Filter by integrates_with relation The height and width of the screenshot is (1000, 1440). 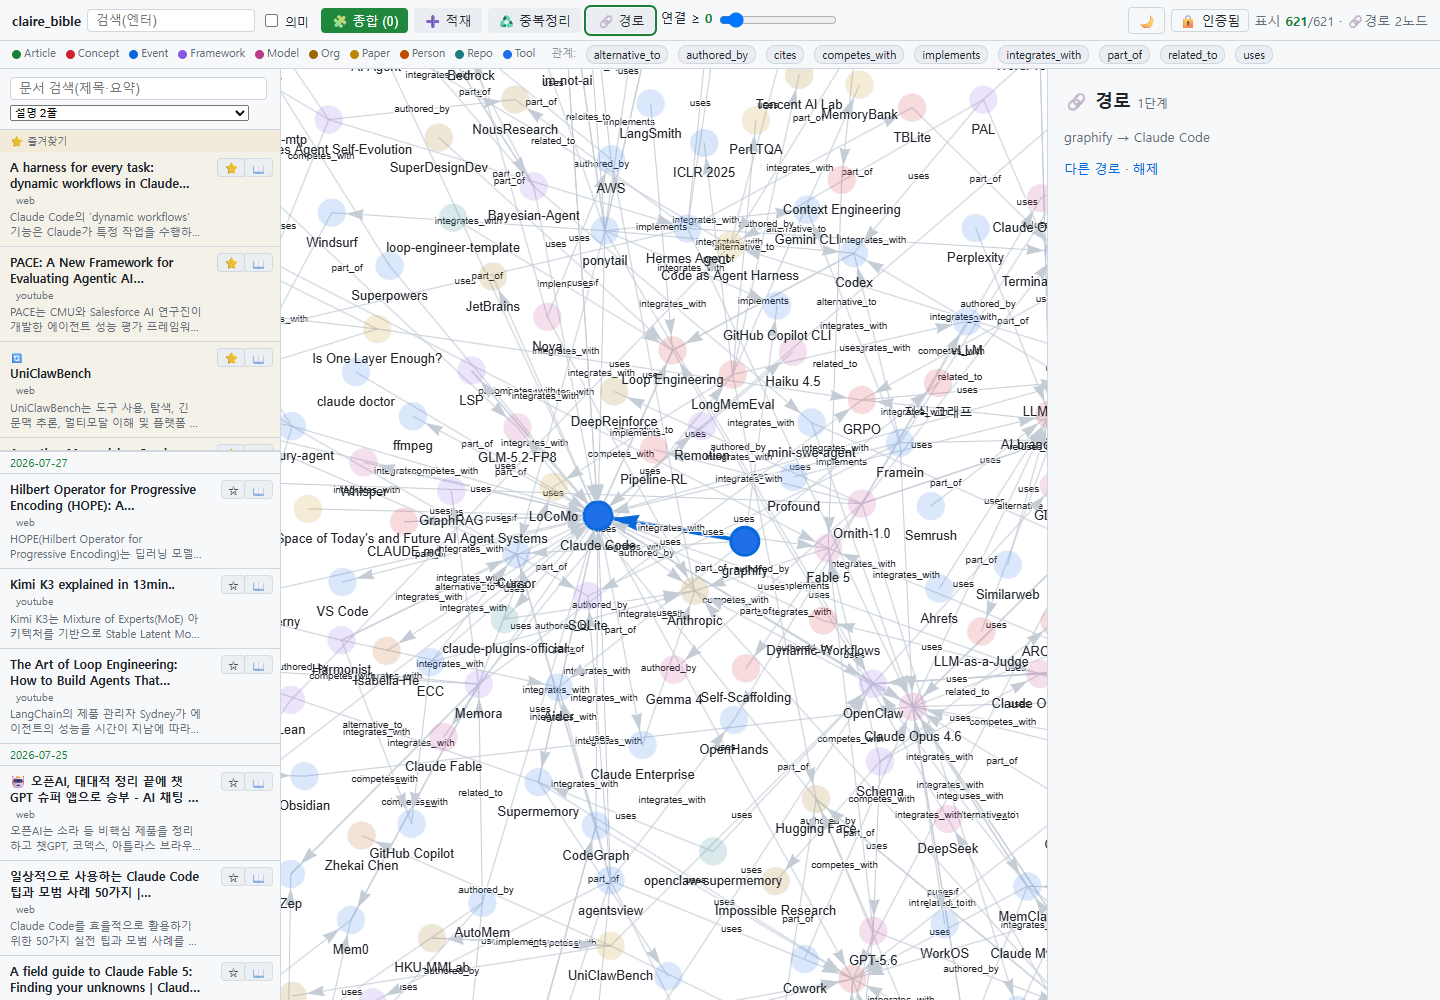(x=1044, y=55)
